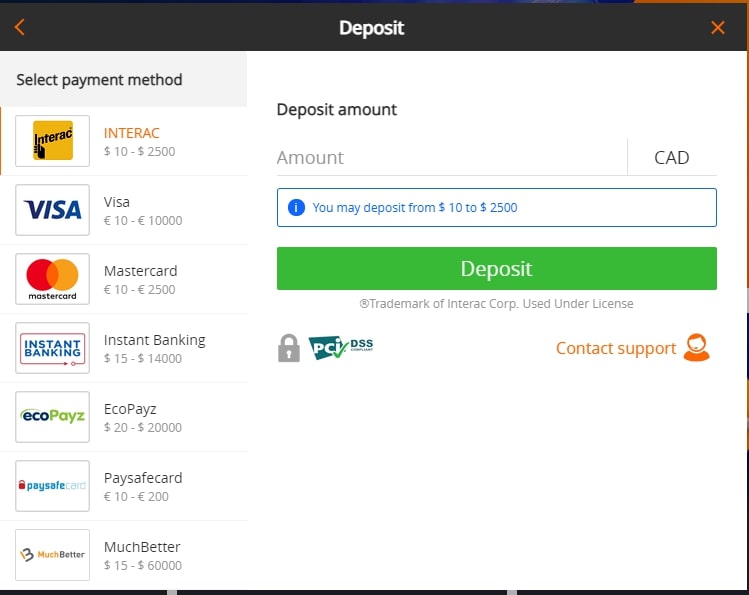Select MuchBetter payment method label

[x=142, y=547]
